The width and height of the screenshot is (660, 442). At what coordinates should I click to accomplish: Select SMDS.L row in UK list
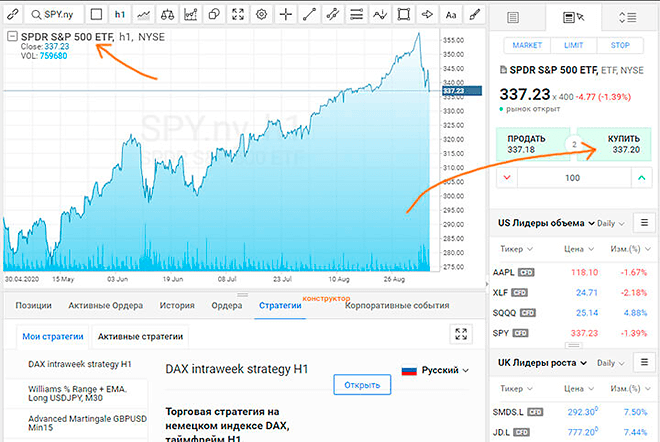573,412
